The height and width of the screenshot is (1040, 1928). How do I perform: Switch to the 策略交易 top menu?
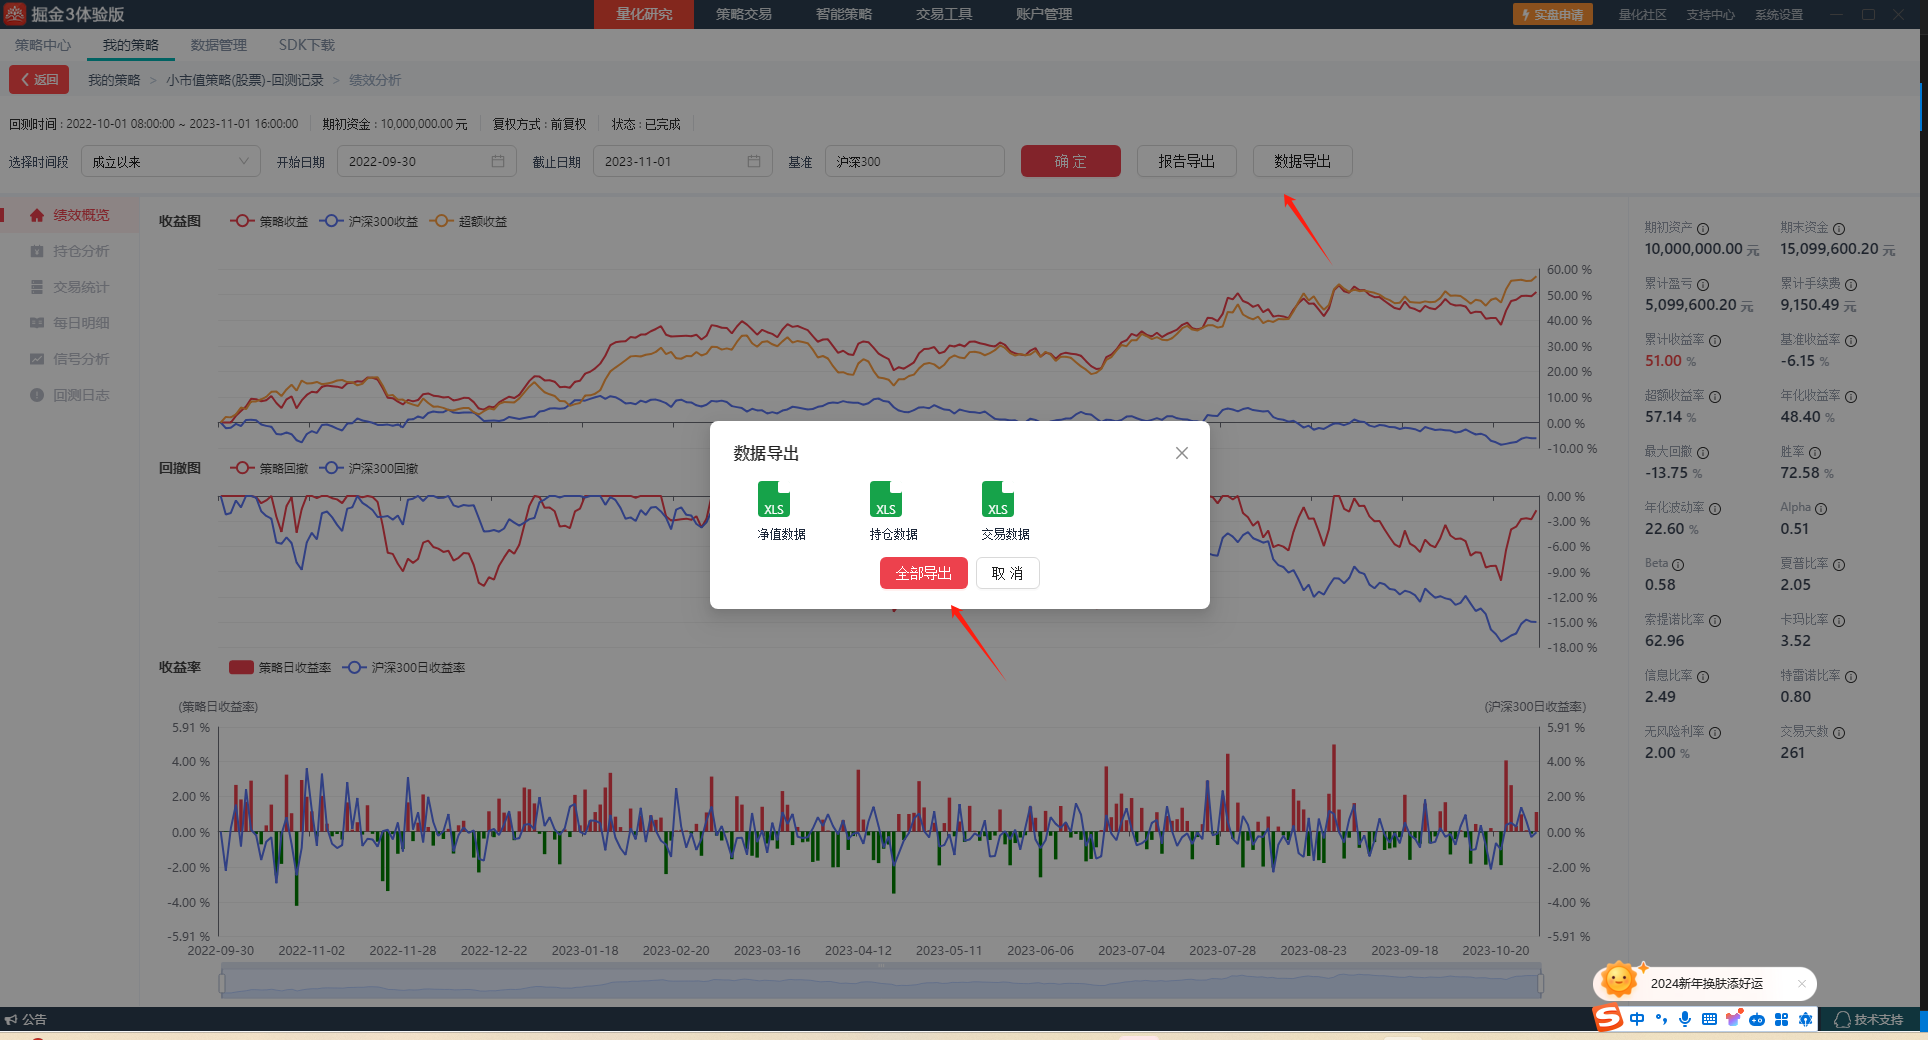(743, 14)
